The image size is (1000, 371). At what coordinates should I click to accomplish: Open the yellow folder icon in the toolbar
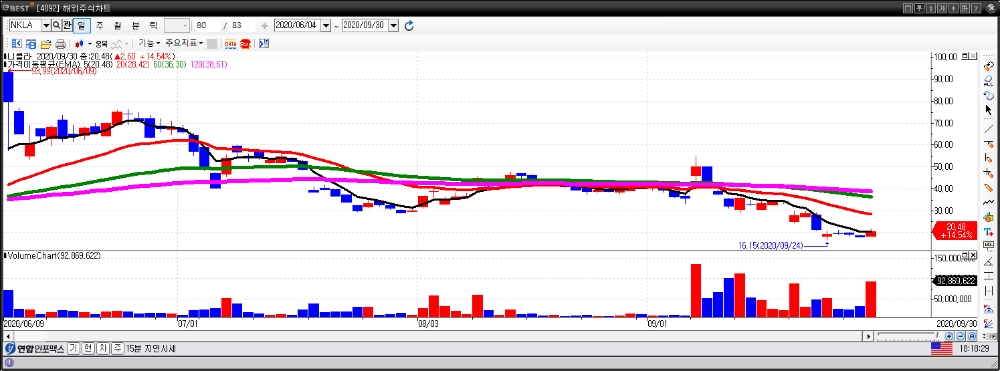point(46,44)
